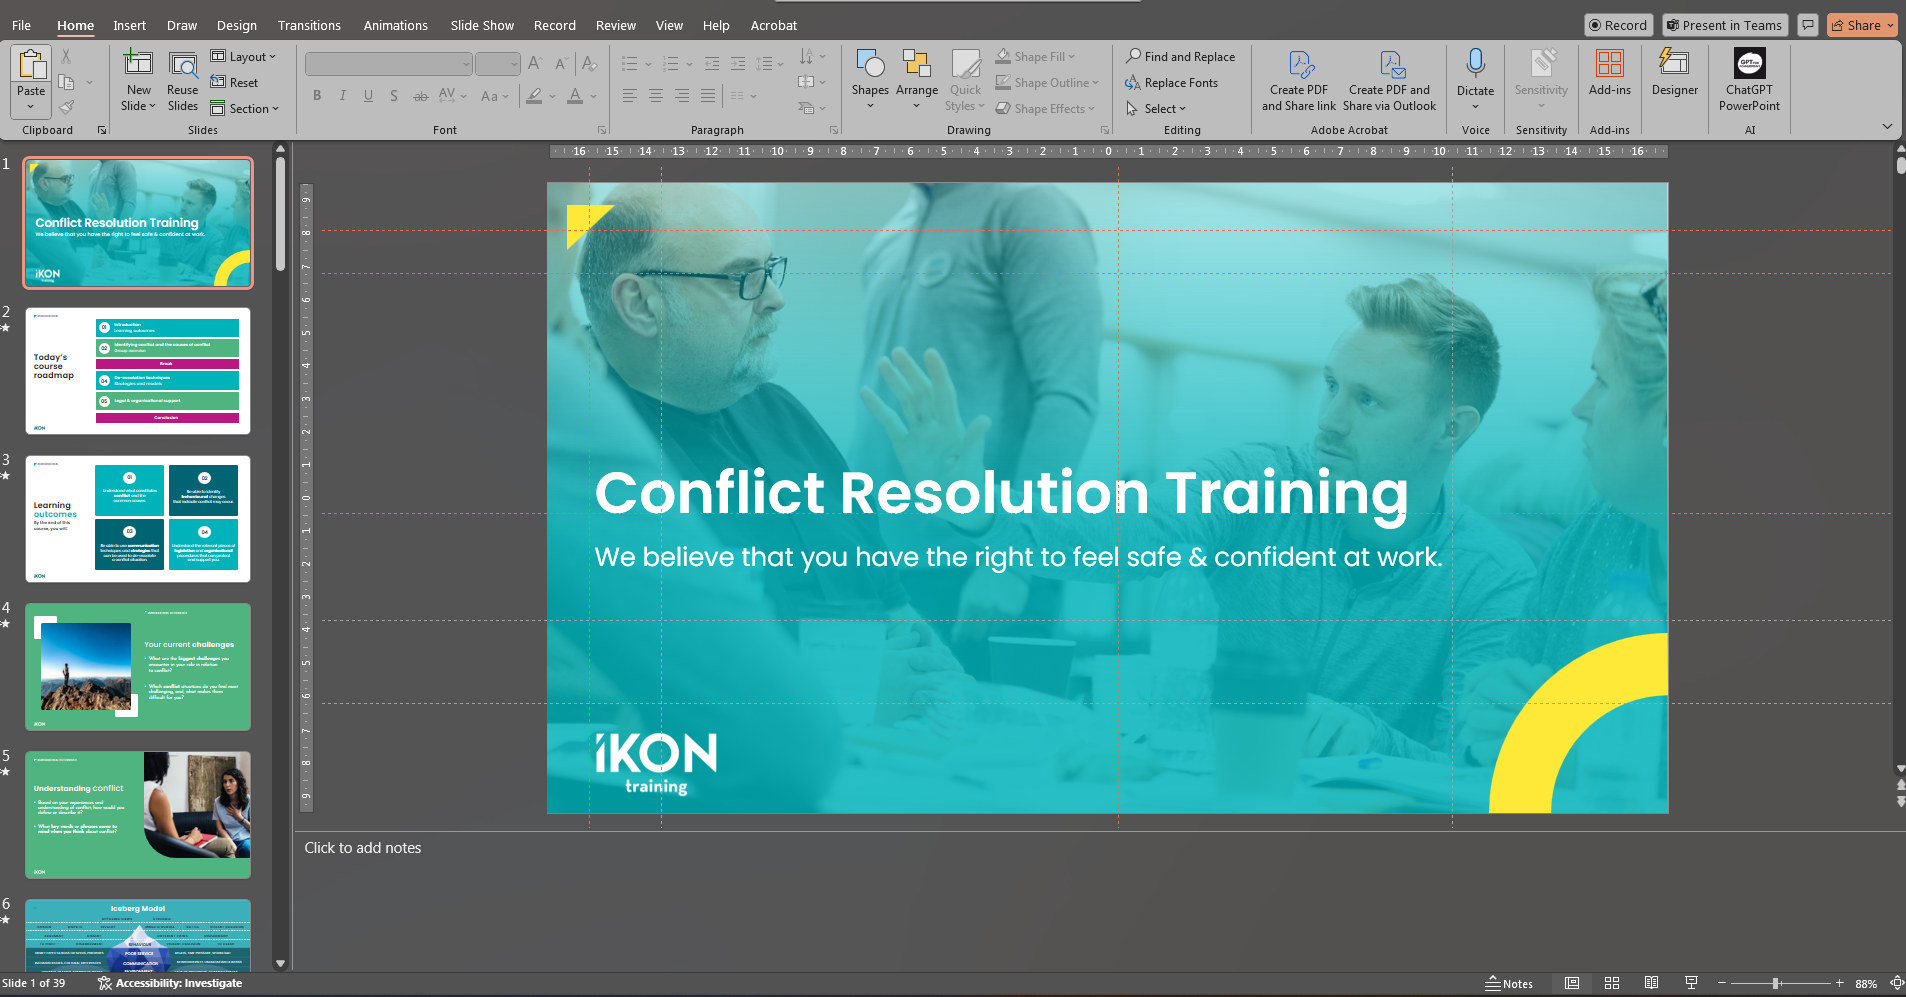
Task: Click Create PDF and Share via Outlook
Action: pos(1389,80)
